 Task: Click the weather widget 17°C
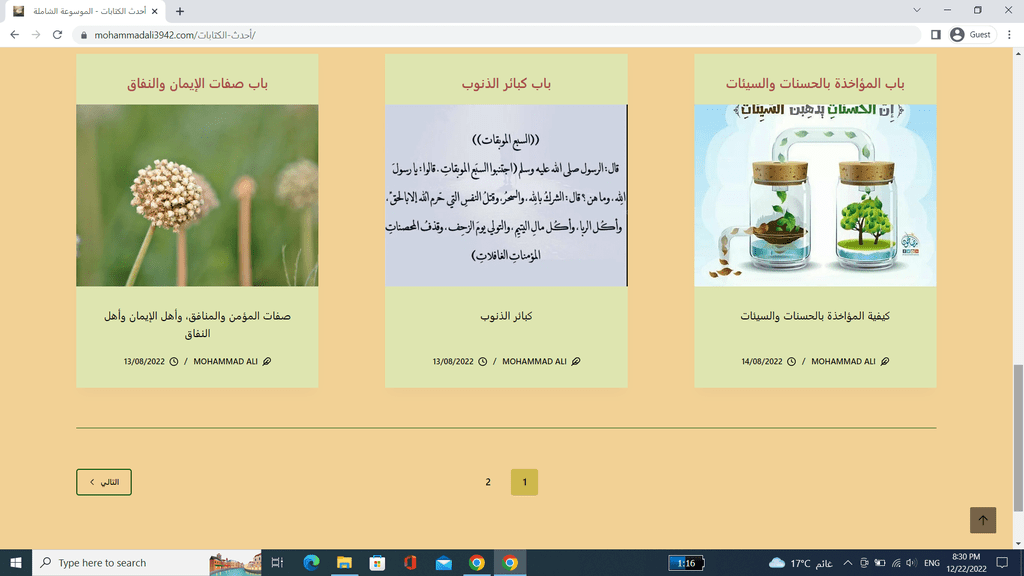[801, 563]
